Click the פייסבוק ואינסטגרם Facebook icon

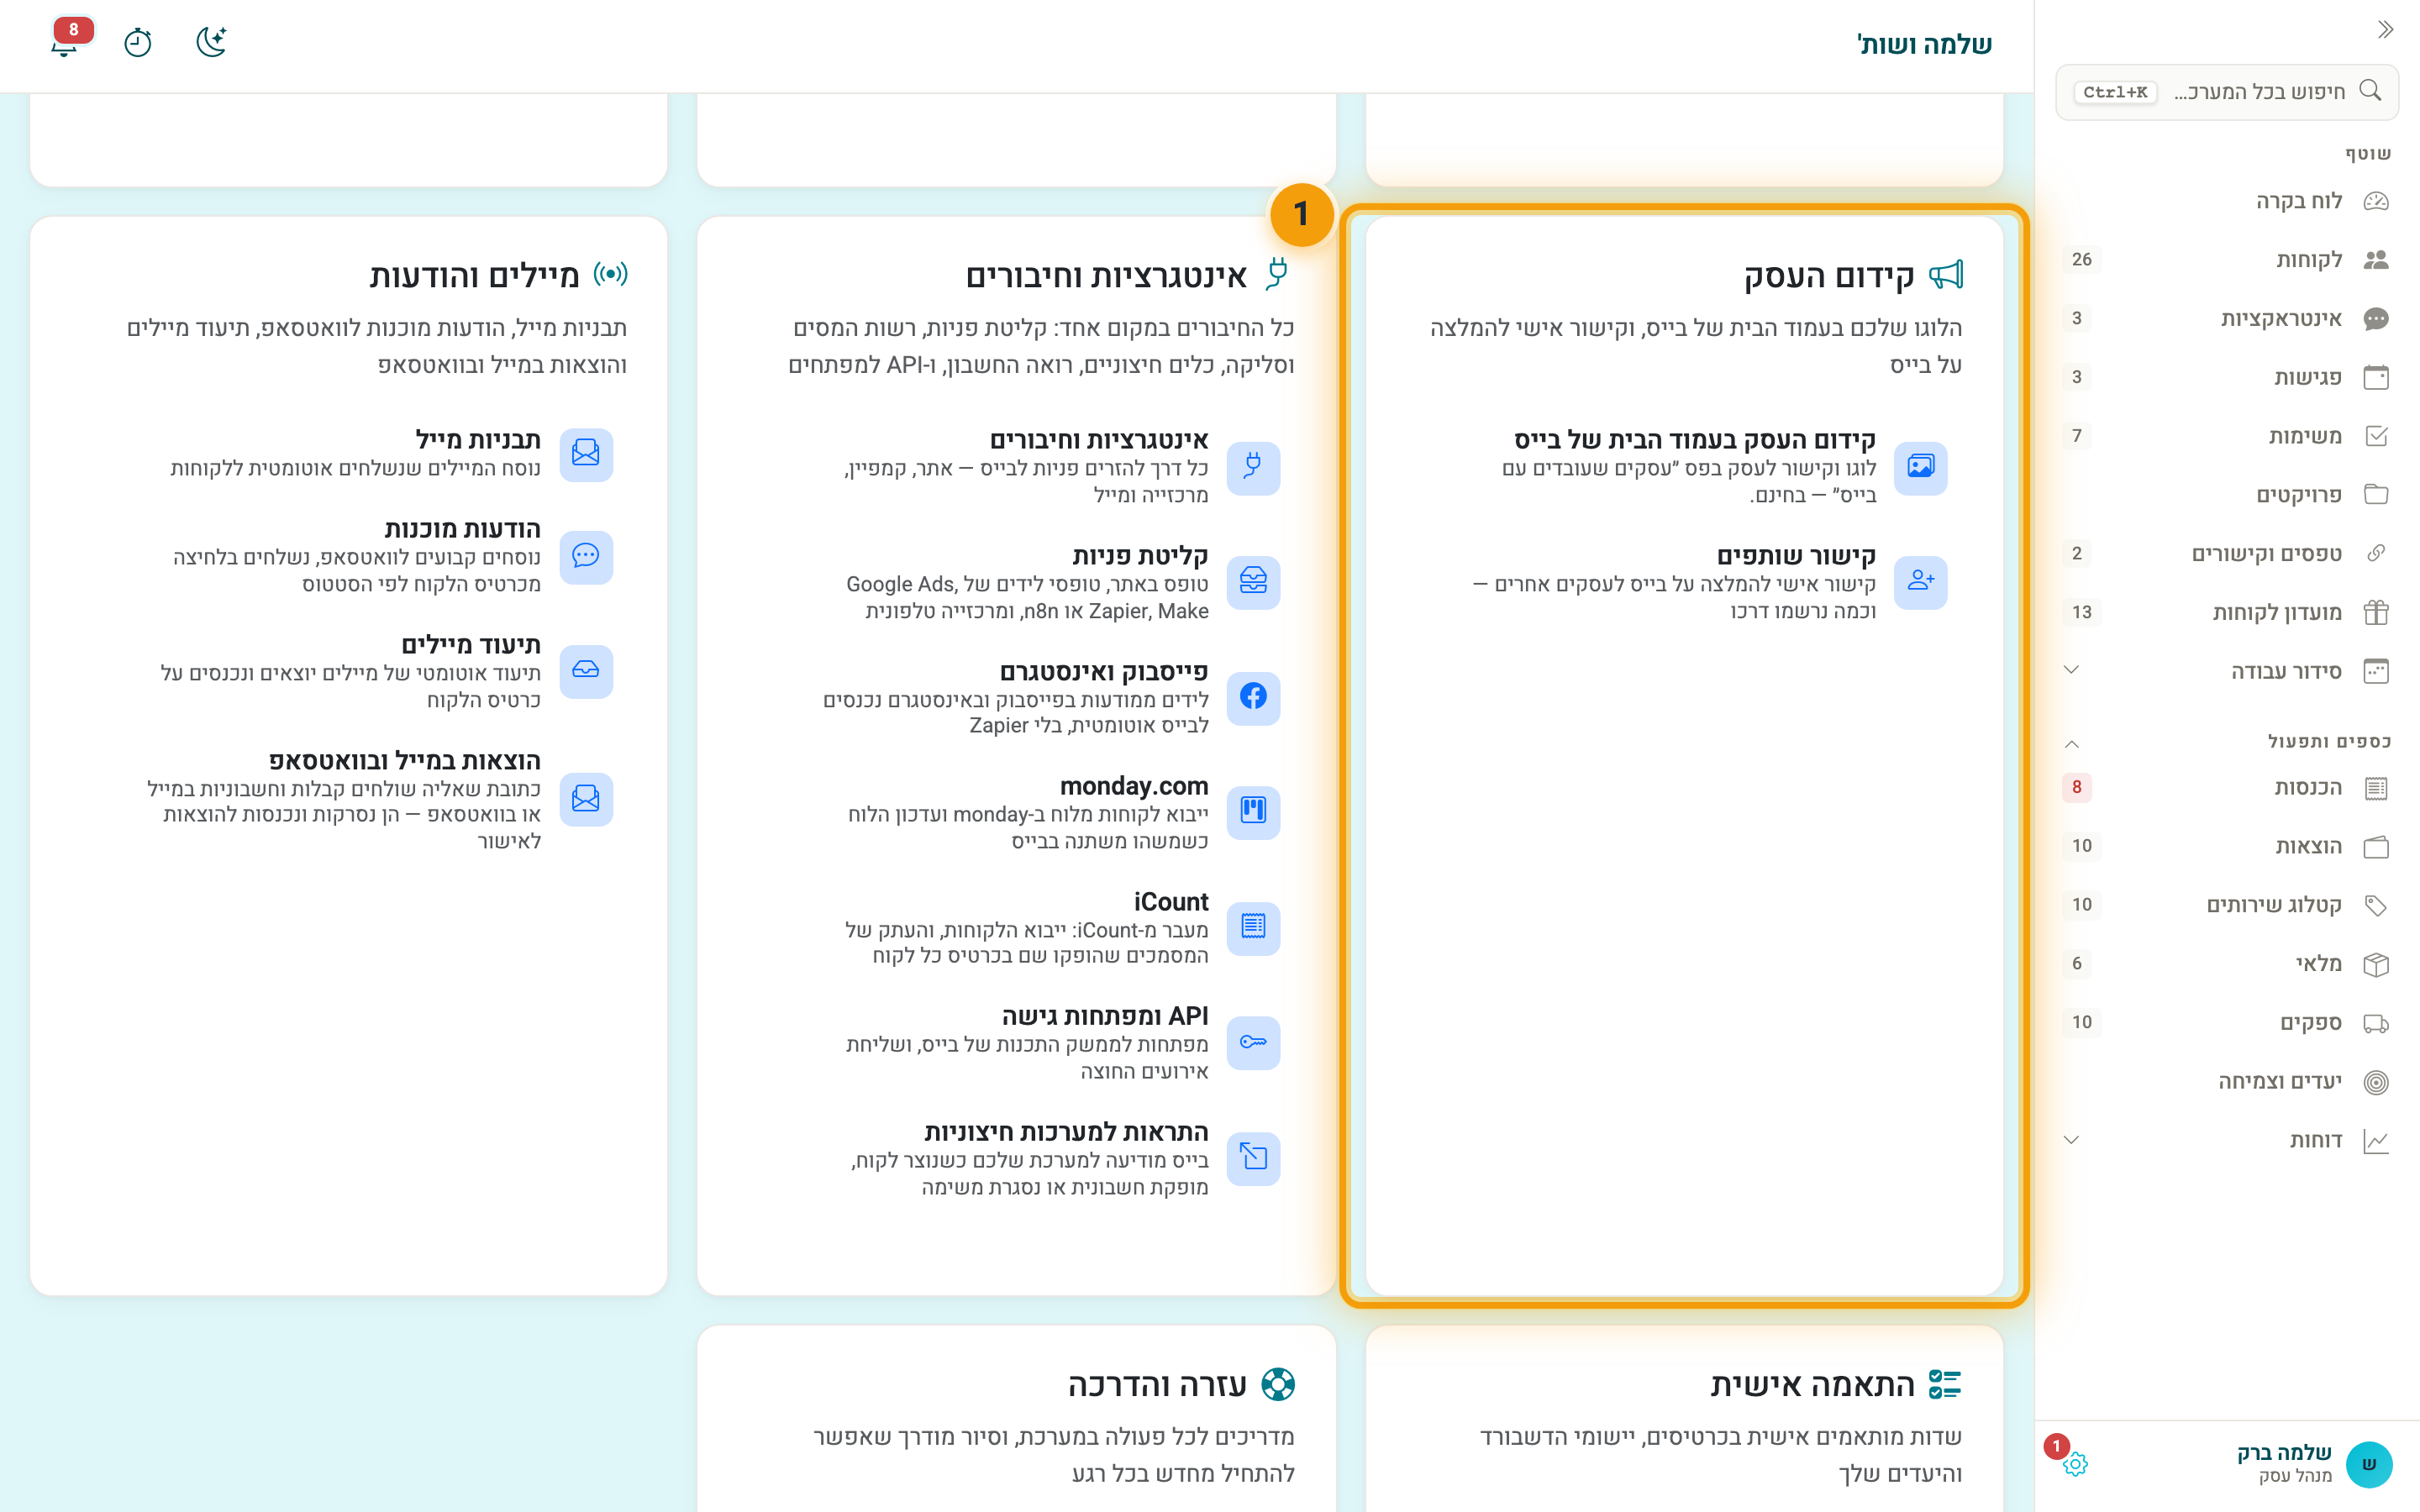pos(1253,697)
